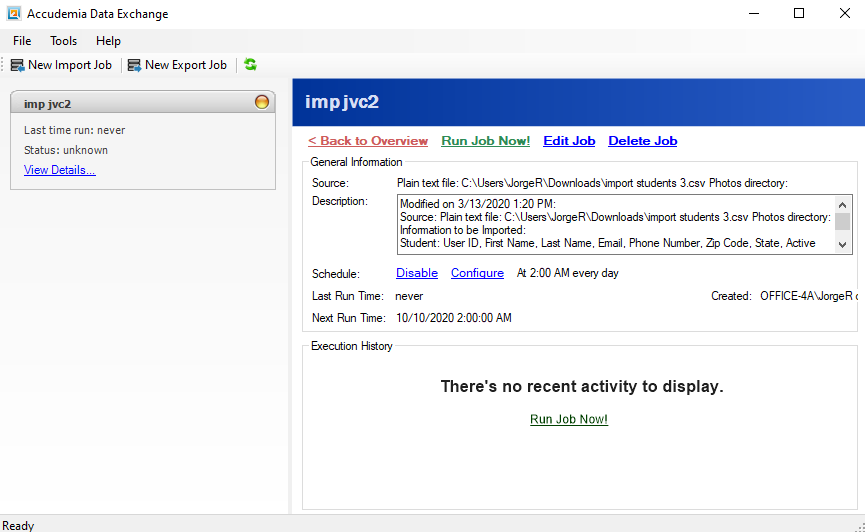
Task: Click Next Run Time value 10/10/2020 2:00:00 AM
Action: click(x=454, y=318)
